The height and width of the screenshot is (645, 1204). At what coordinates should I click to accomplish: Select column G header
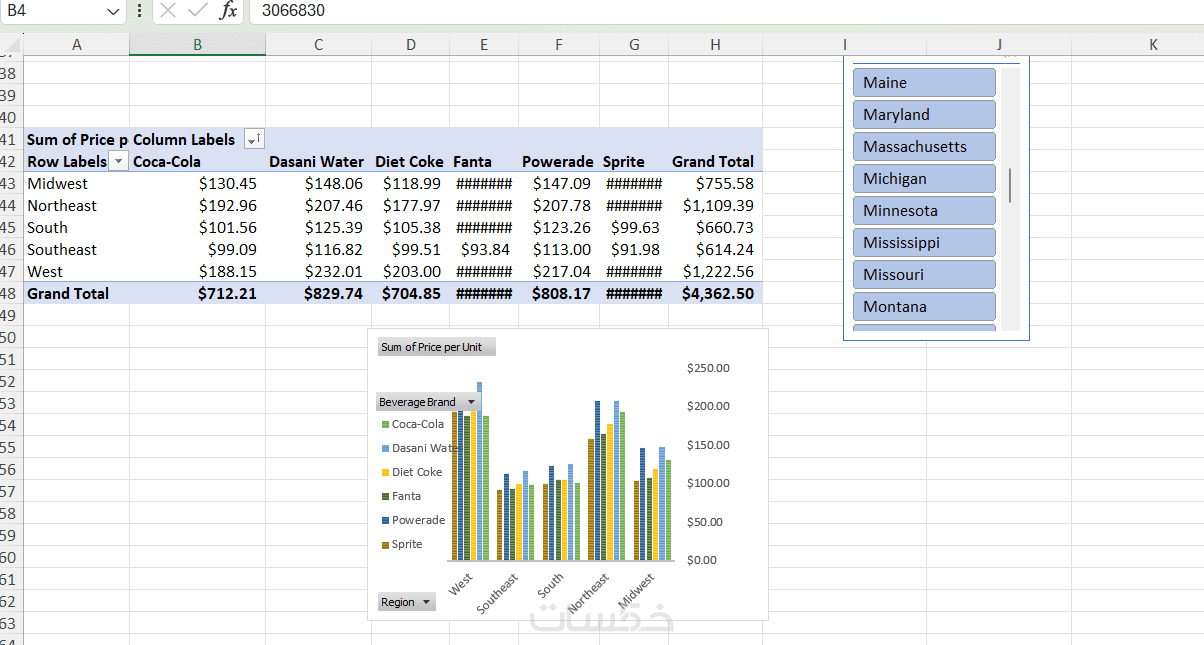pyautogui.click(x=634, y=45)
